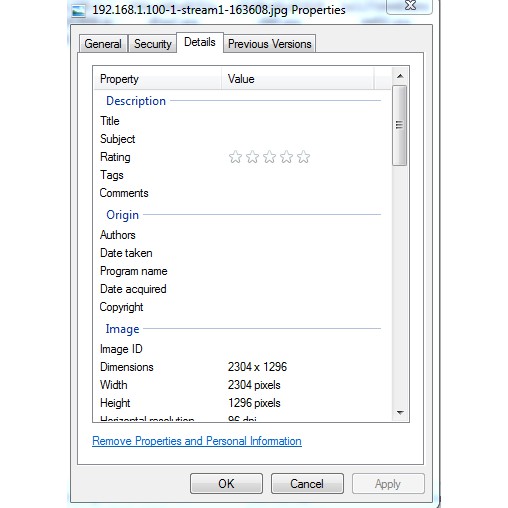The image size is (508, 508).
Task: Close the Properties dialog window
Action: tap(410, 6)
